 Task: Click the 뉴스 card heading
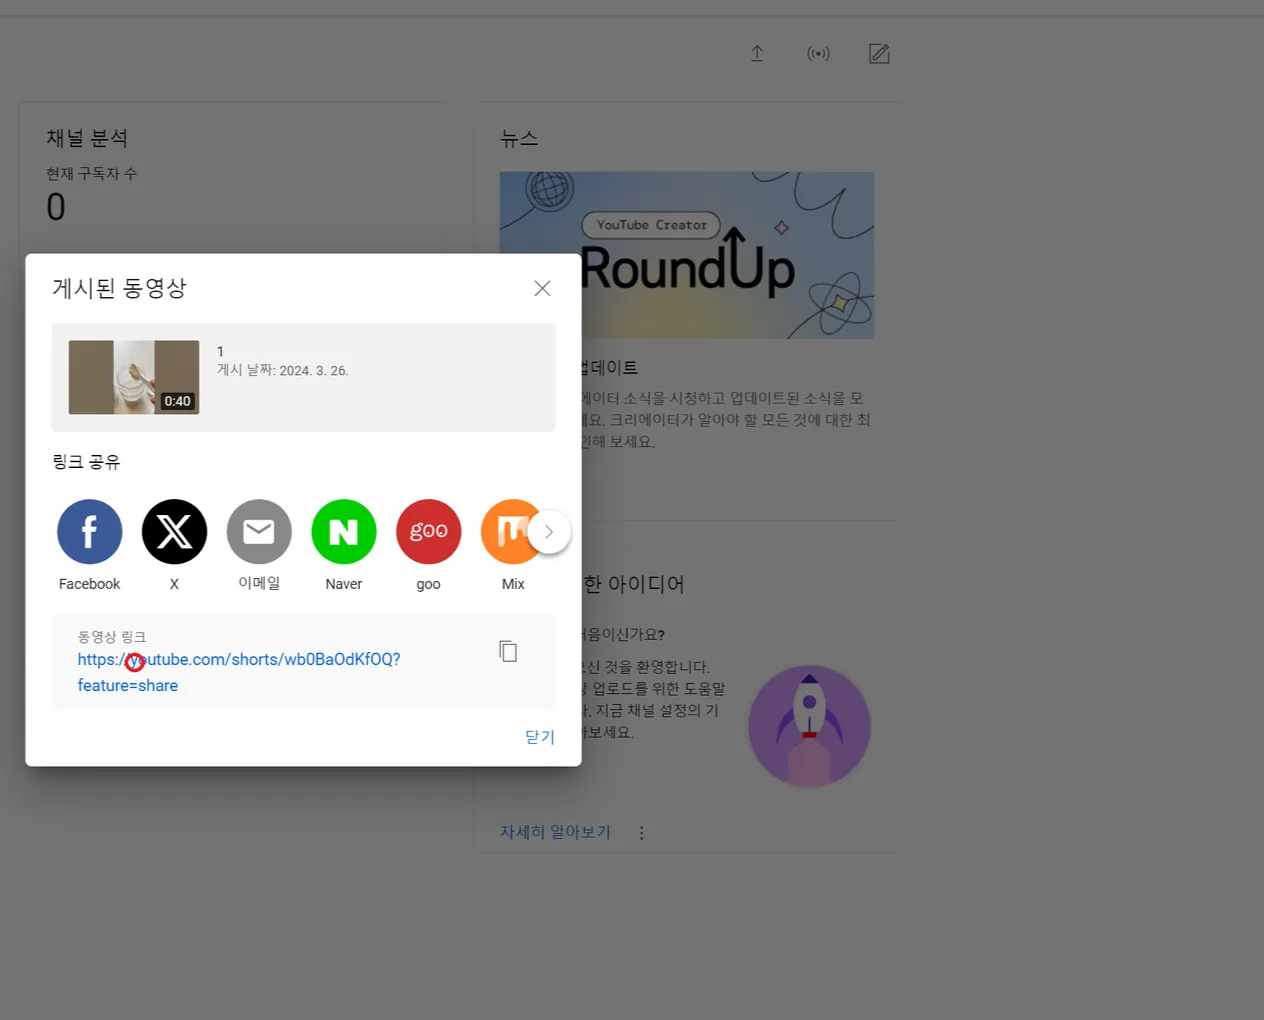click(x=519, y=139)
